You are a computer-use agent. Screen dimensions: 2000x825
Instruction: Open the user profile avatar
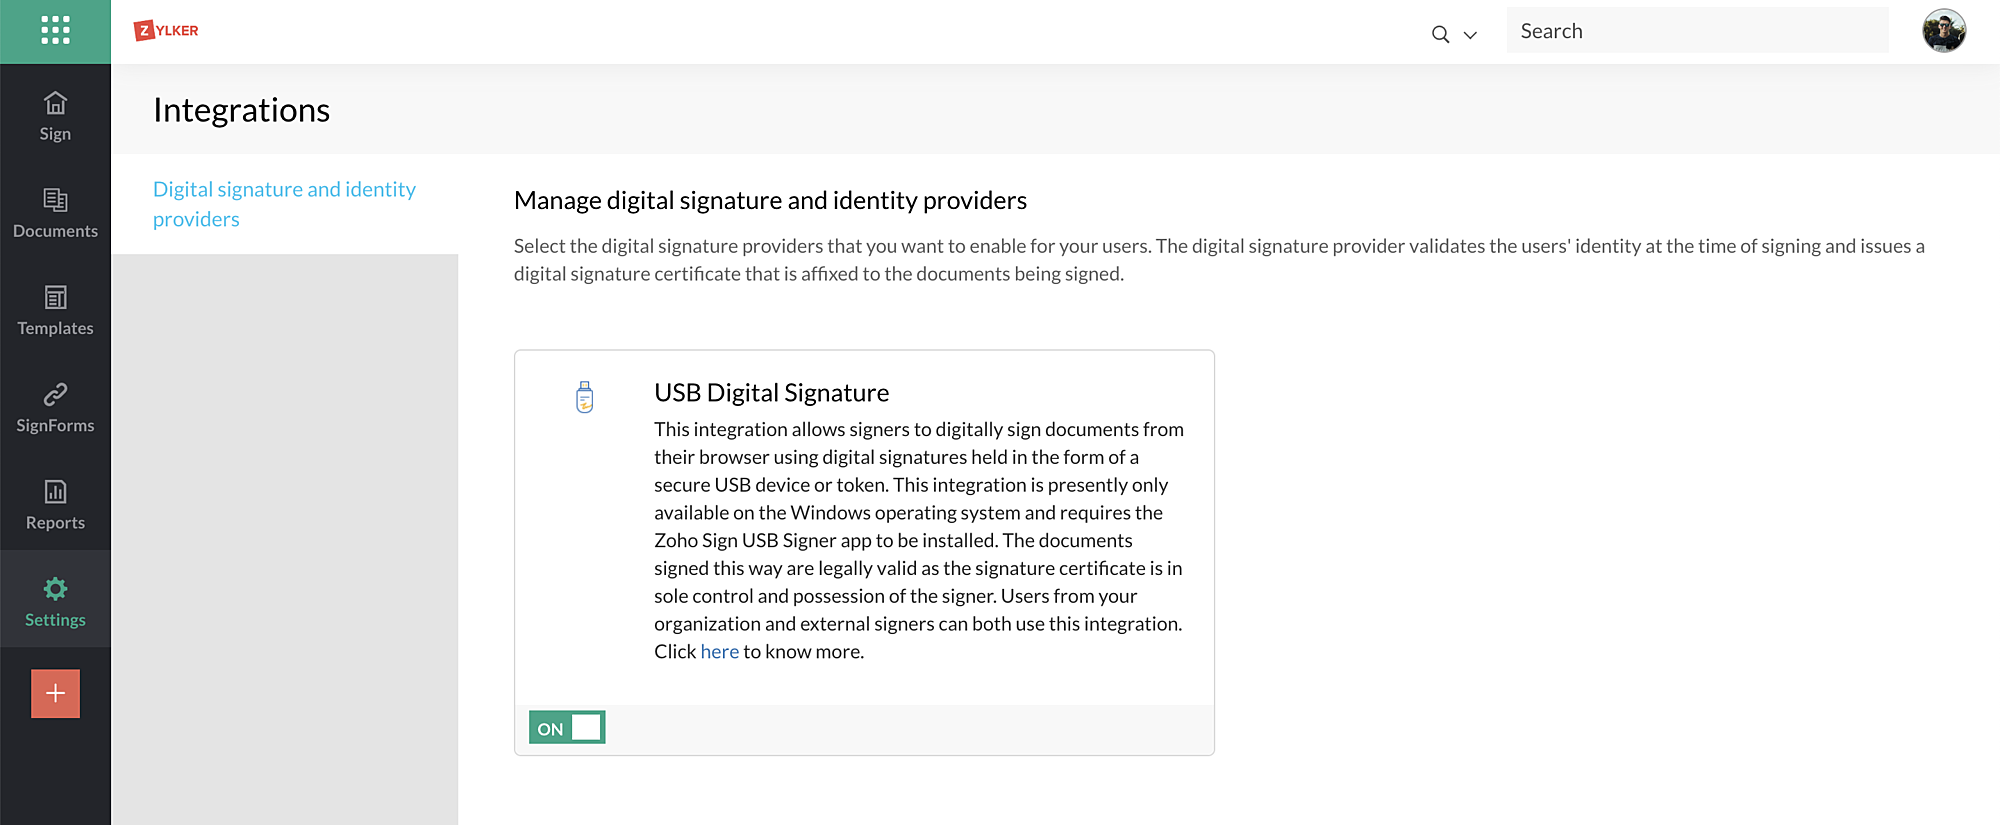tap(1943, 31)
